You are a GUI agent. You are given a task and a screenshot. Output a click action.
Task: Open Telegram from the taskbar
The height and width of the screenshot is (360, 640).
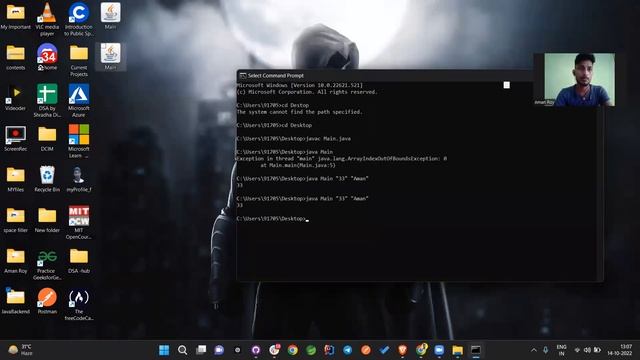(x=347, y=350)
